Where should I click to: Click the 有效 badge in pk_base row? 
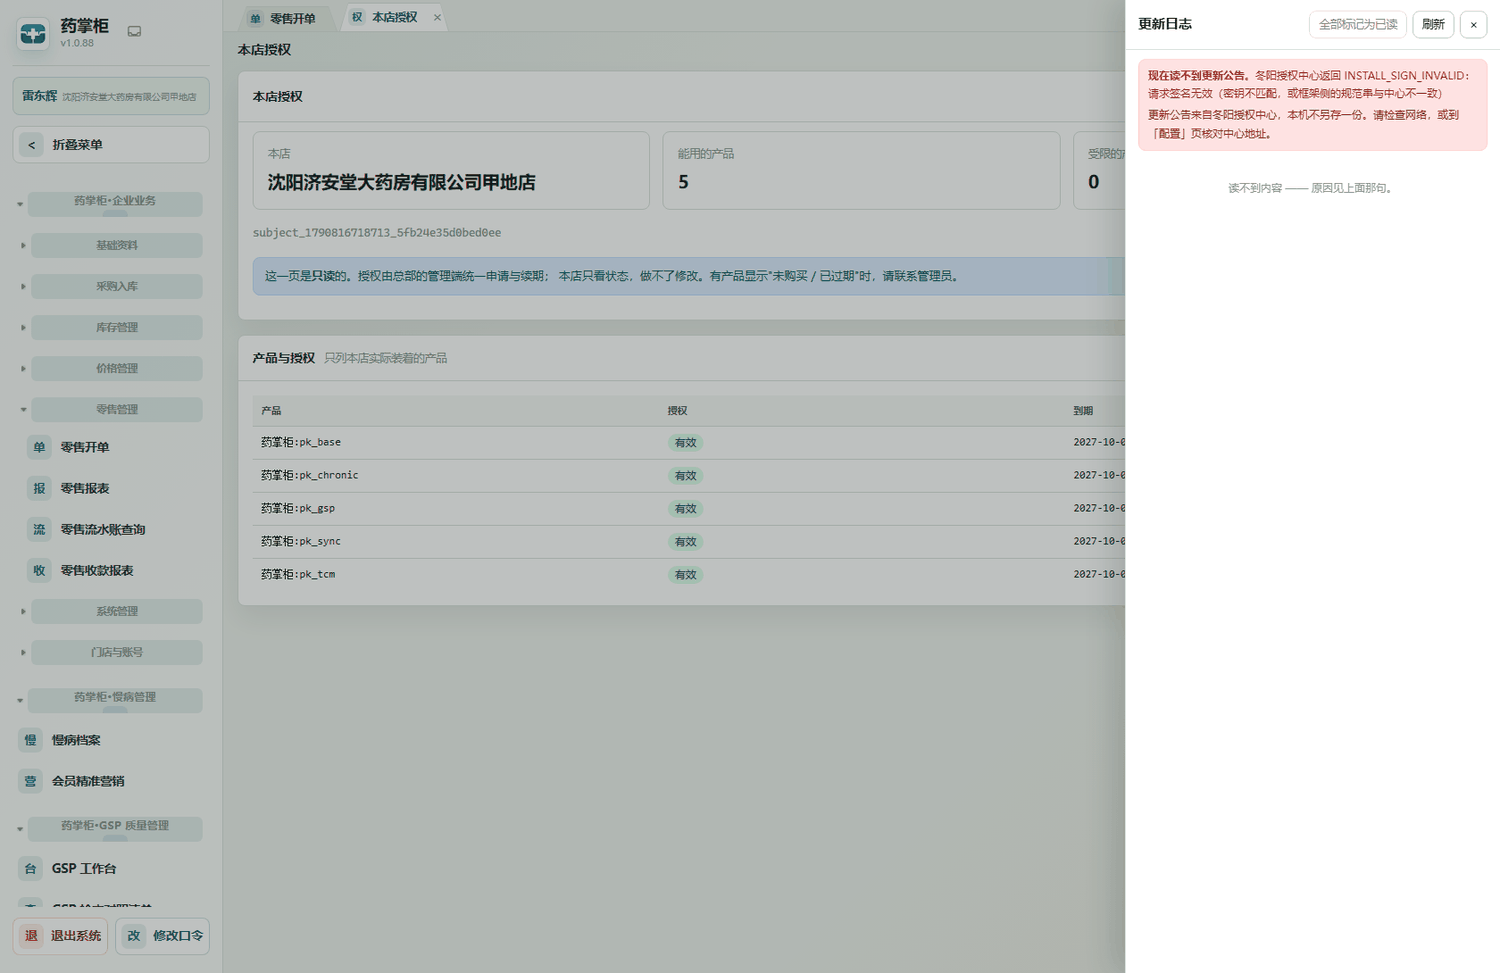(x=685, y=442)
